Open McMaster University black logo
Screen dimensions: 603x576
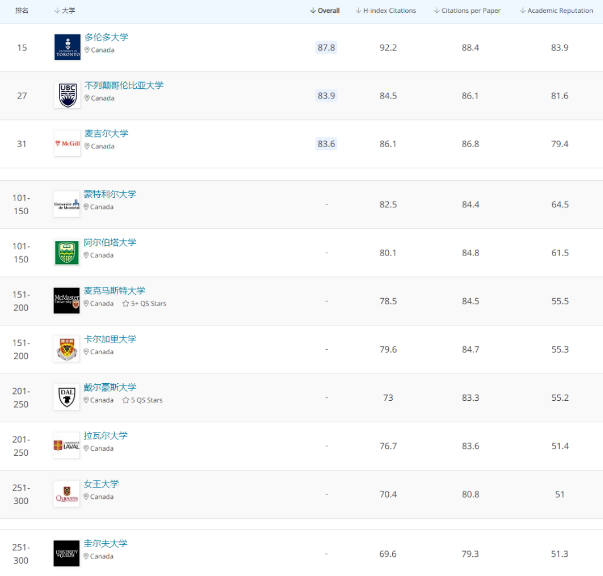[67, 301]
